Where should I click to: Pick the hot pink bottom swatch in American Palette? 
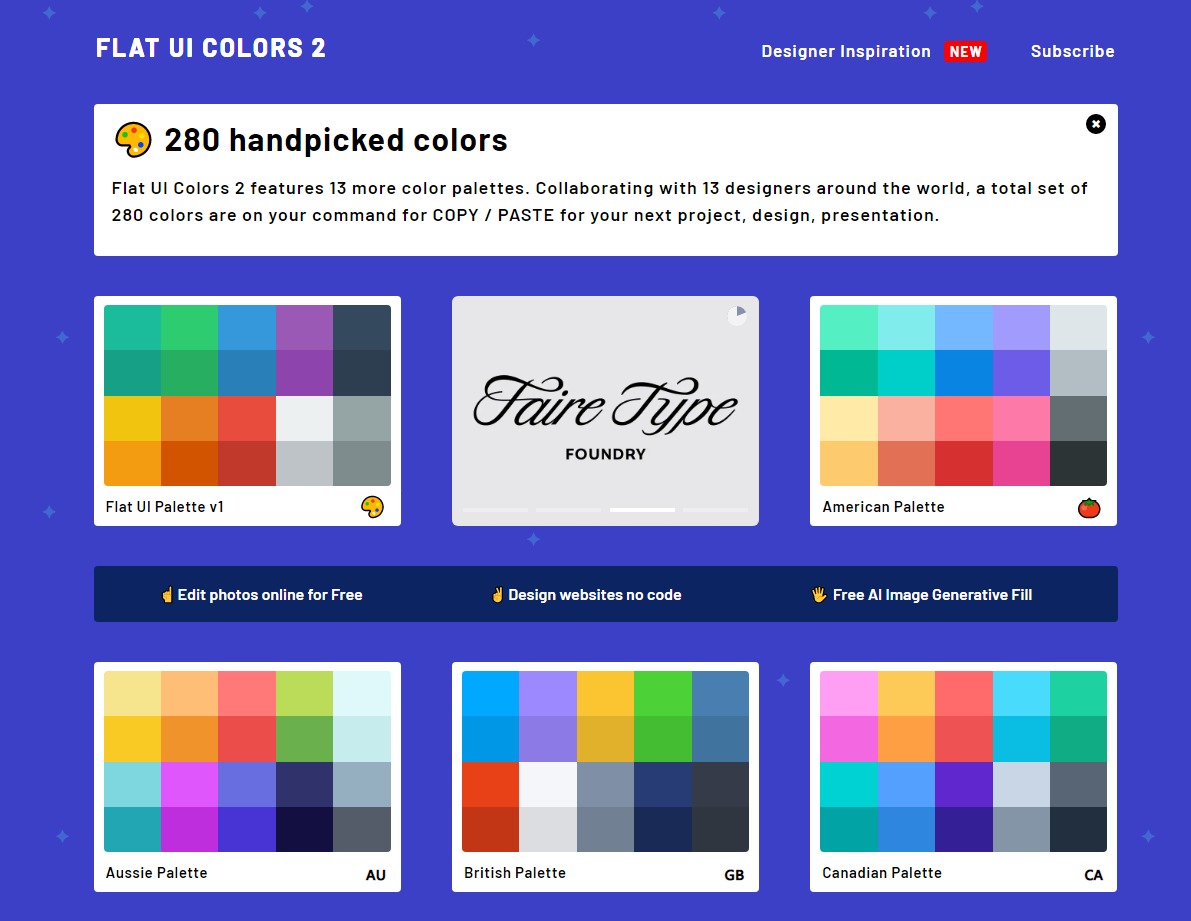click(1021, 463)
